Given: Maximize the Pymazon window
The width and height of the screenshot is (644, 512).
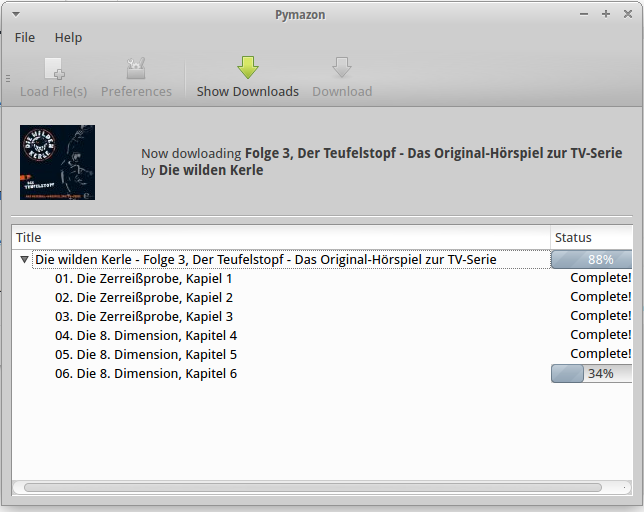Looking at the screenshot, I should [606, 14].
